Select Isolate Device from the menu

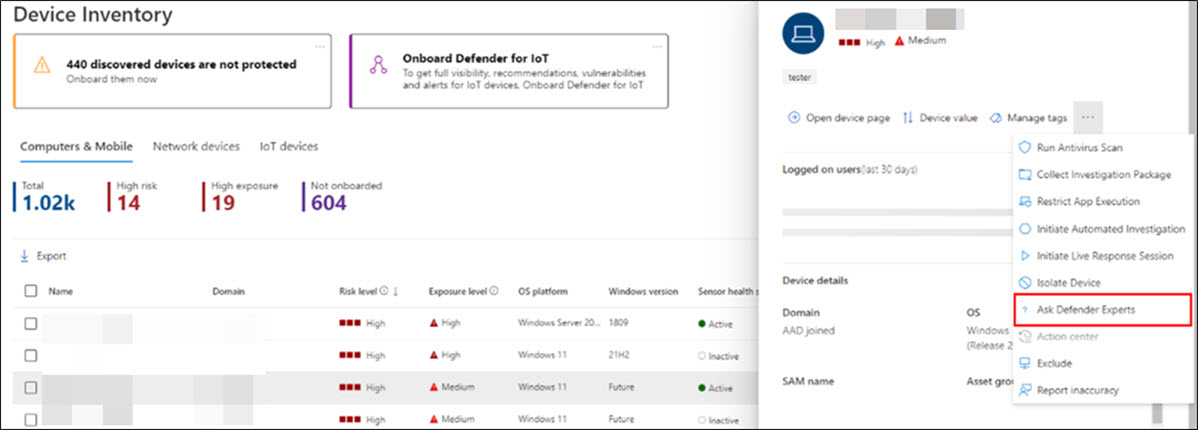coord(1101,283)
